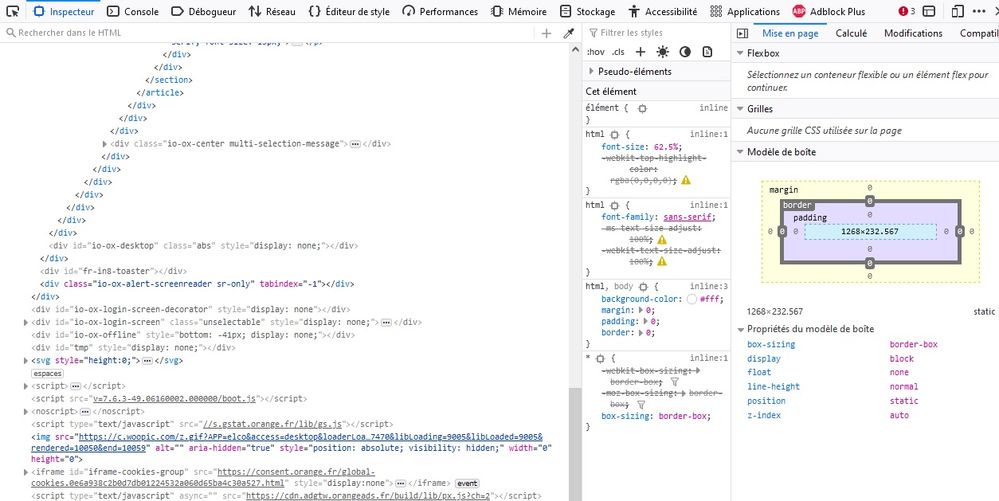The image size is (999, 501).
Task: Click the event badge on iframe
Action: [467, 484]
